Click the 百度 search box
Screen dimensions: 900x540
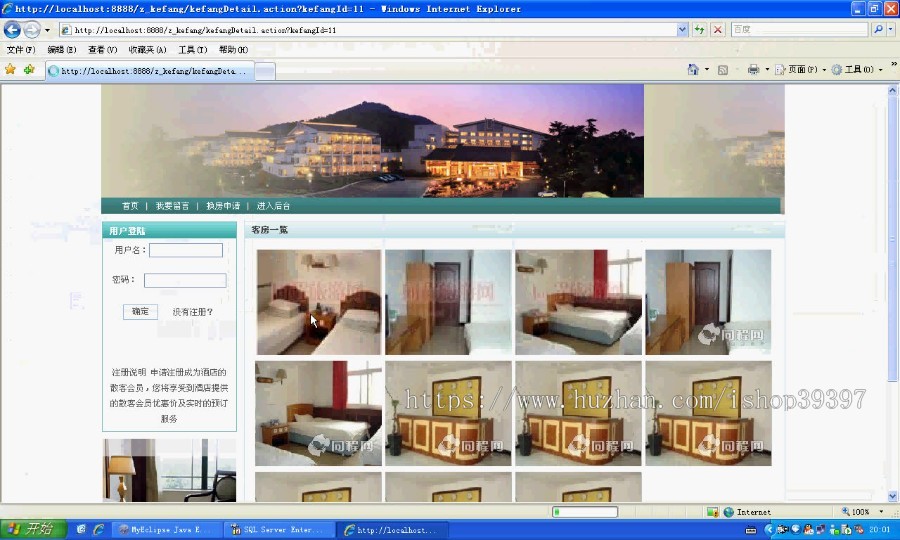pos(800,29)
